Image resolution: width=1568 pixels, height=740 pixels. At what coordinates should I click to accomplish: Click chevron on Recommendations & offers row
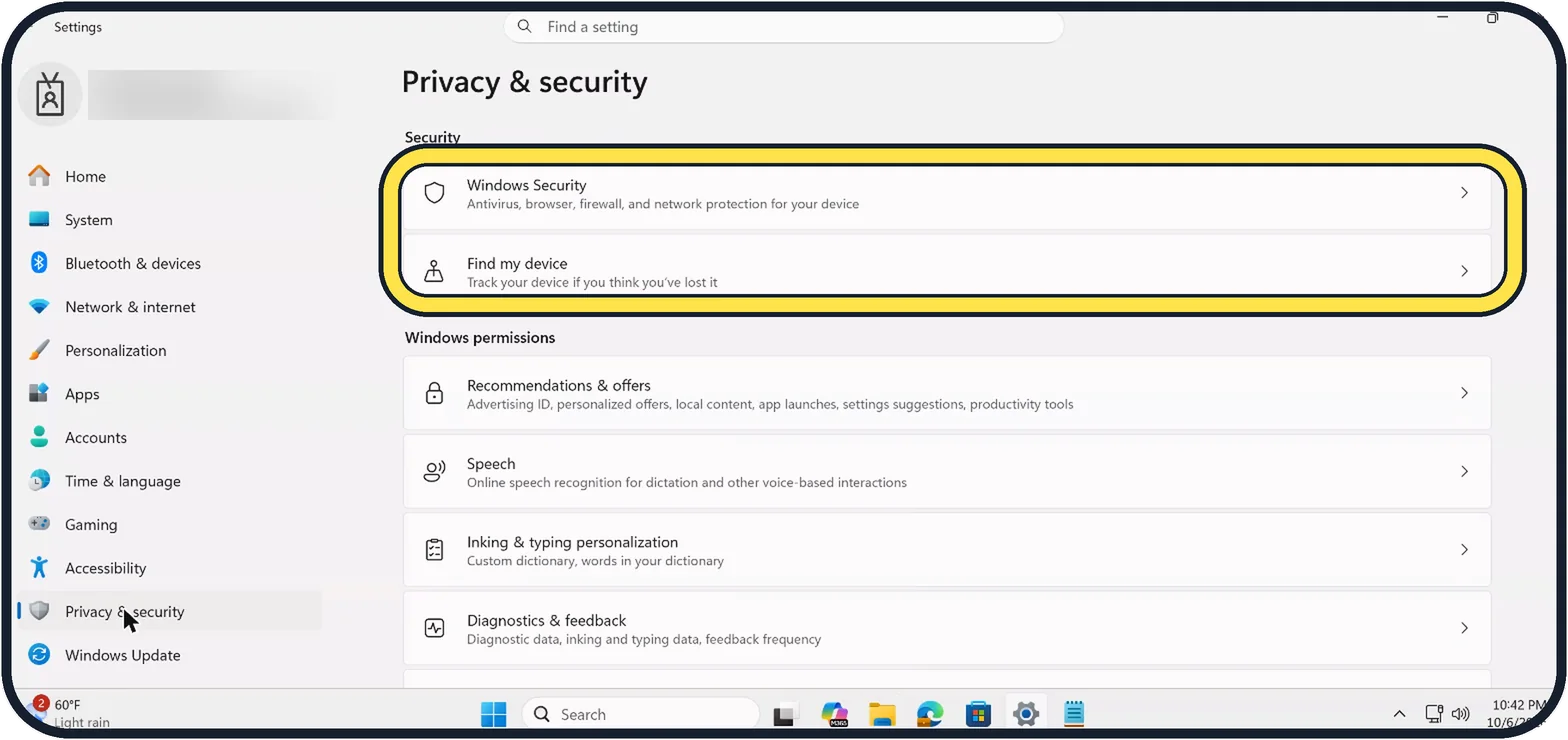(1464, 393)
